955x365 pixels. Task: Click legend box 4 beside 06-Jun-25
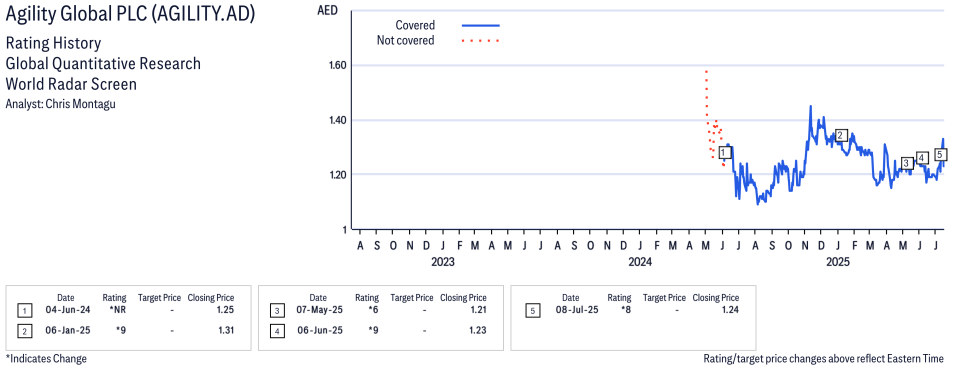277,330
